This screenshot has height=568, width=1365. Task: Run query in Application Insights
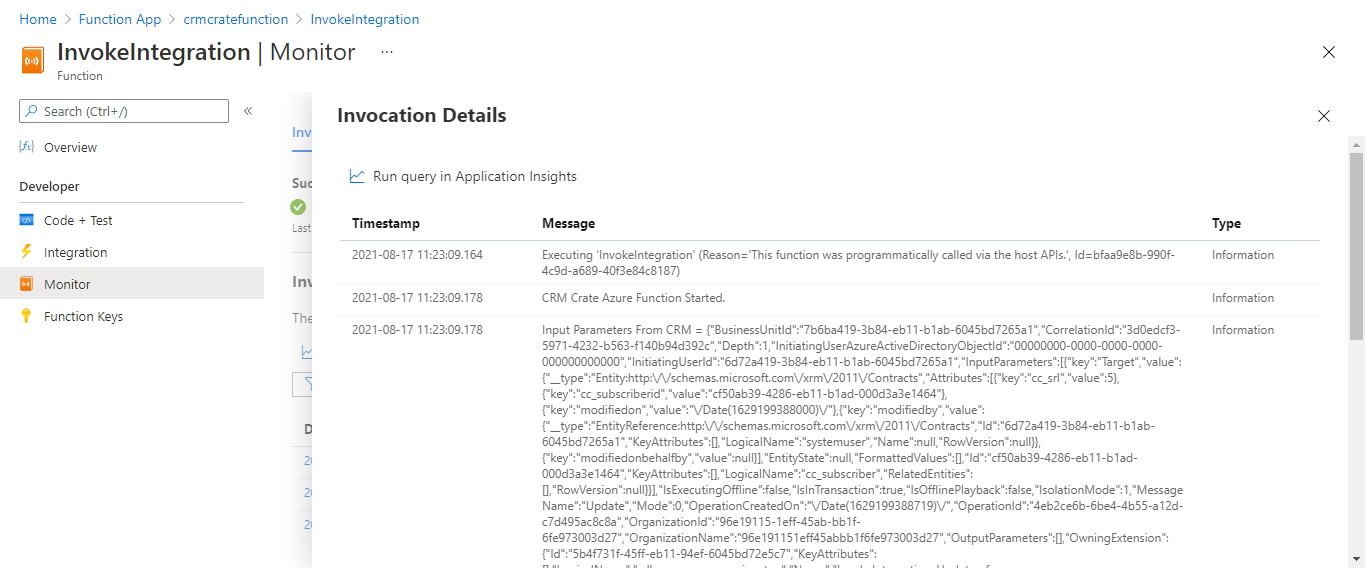tap(474, 176)
